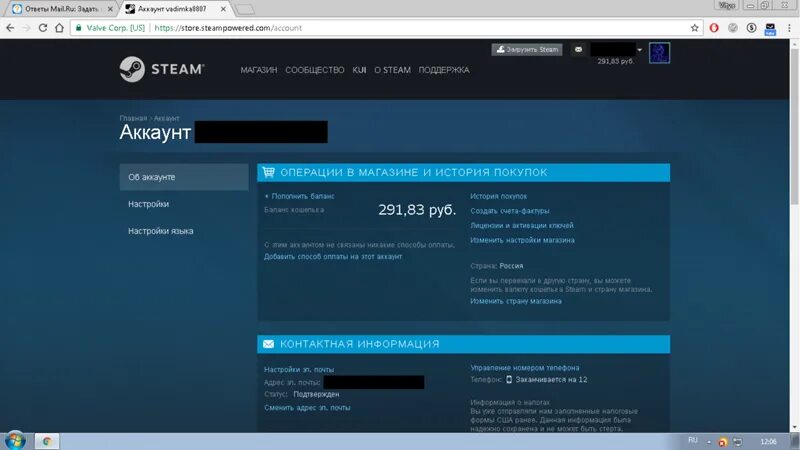Click the RU language indicator in tray
Screen dimensions: 800x450
(x=692, y=440)
